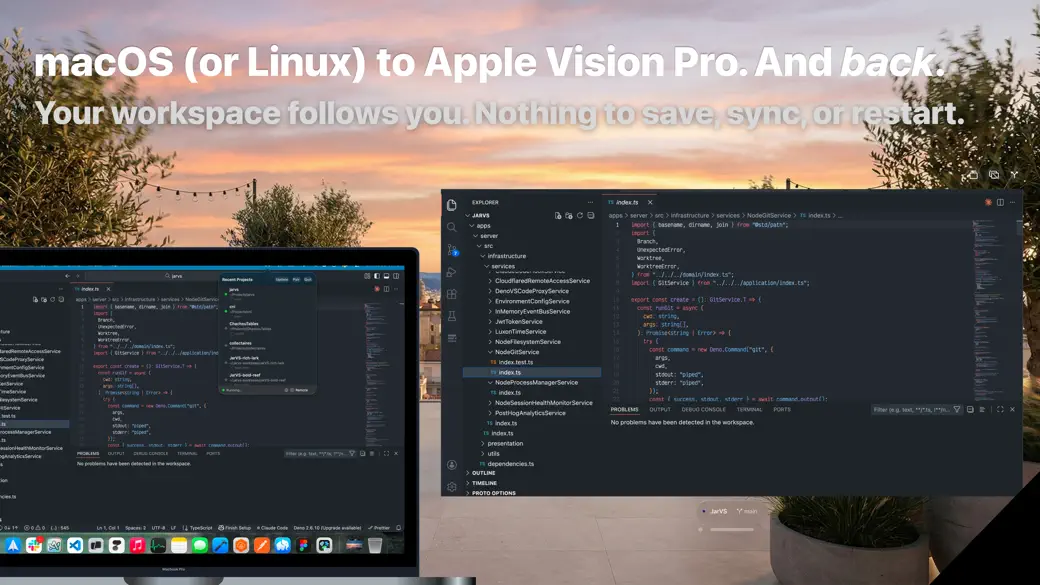Image resolution: width=1040 pixels, height=585 pixels.
Task: Open Search view in Vision Pro activity bar
Action: (x=452, y=228)
